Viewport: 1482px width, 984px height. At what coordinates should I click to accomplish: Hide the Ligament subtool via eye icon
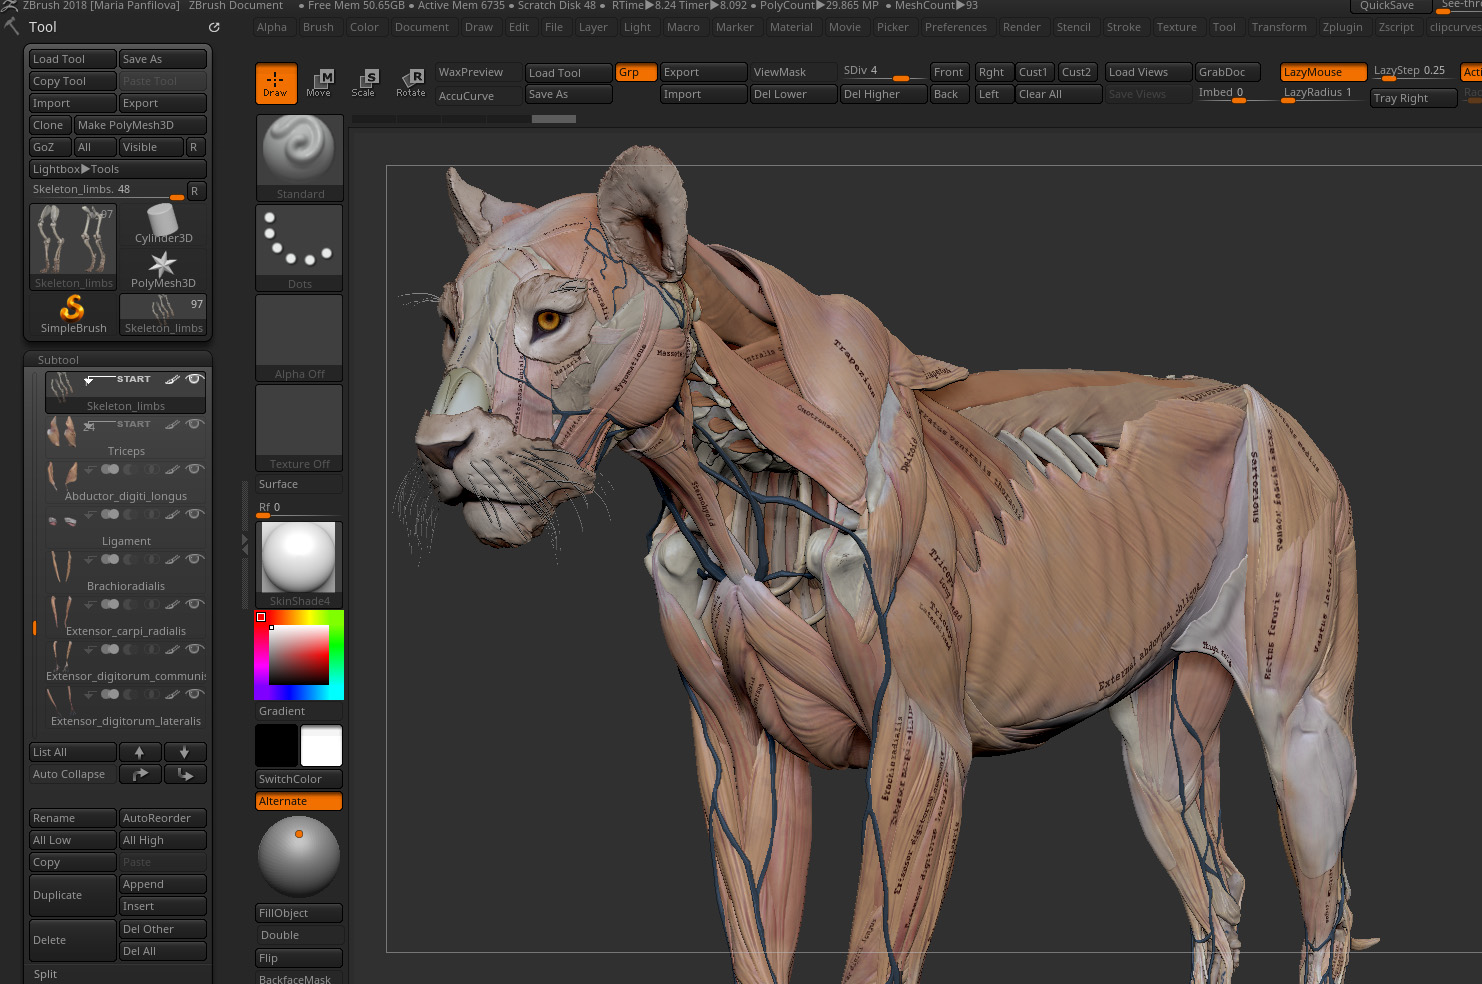[x=195, y=514]
